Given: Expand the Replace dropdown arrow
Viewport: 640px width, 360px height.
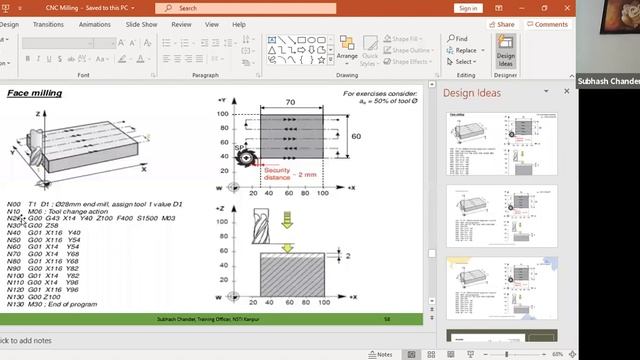Looking at the screenshot, I should [483, 50].
